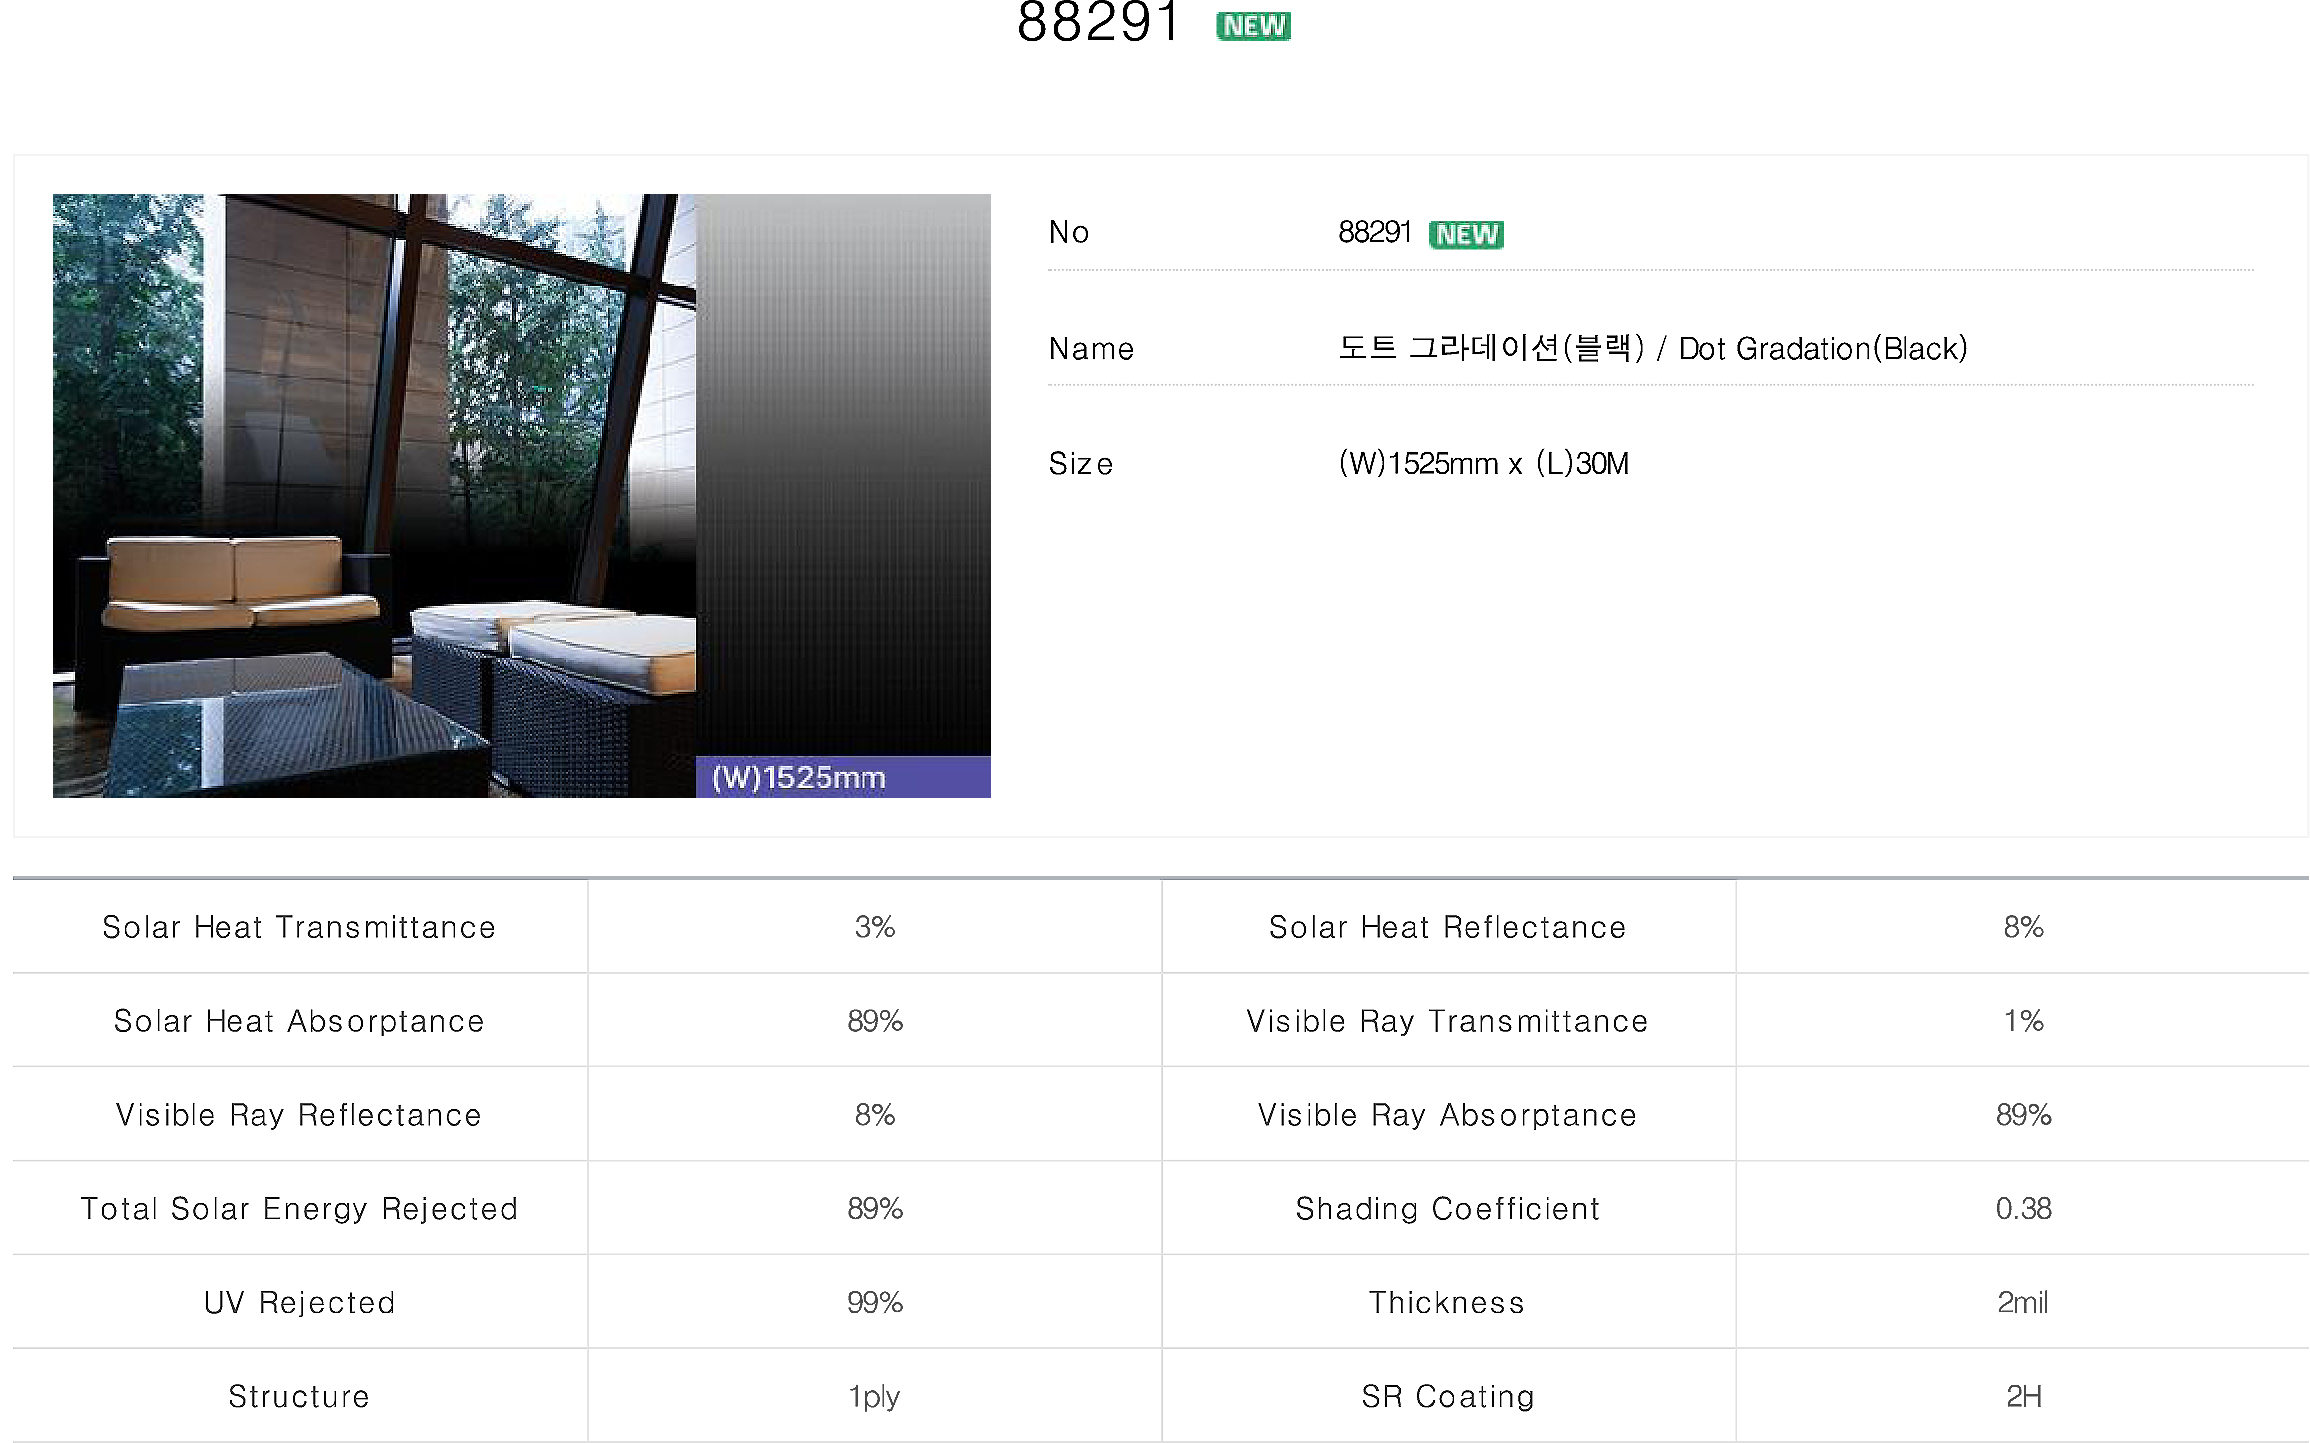Click the Name field label
The height and width of the screenshot is (1443, 2310).
pyautogui.click(x=1091, y=349)
